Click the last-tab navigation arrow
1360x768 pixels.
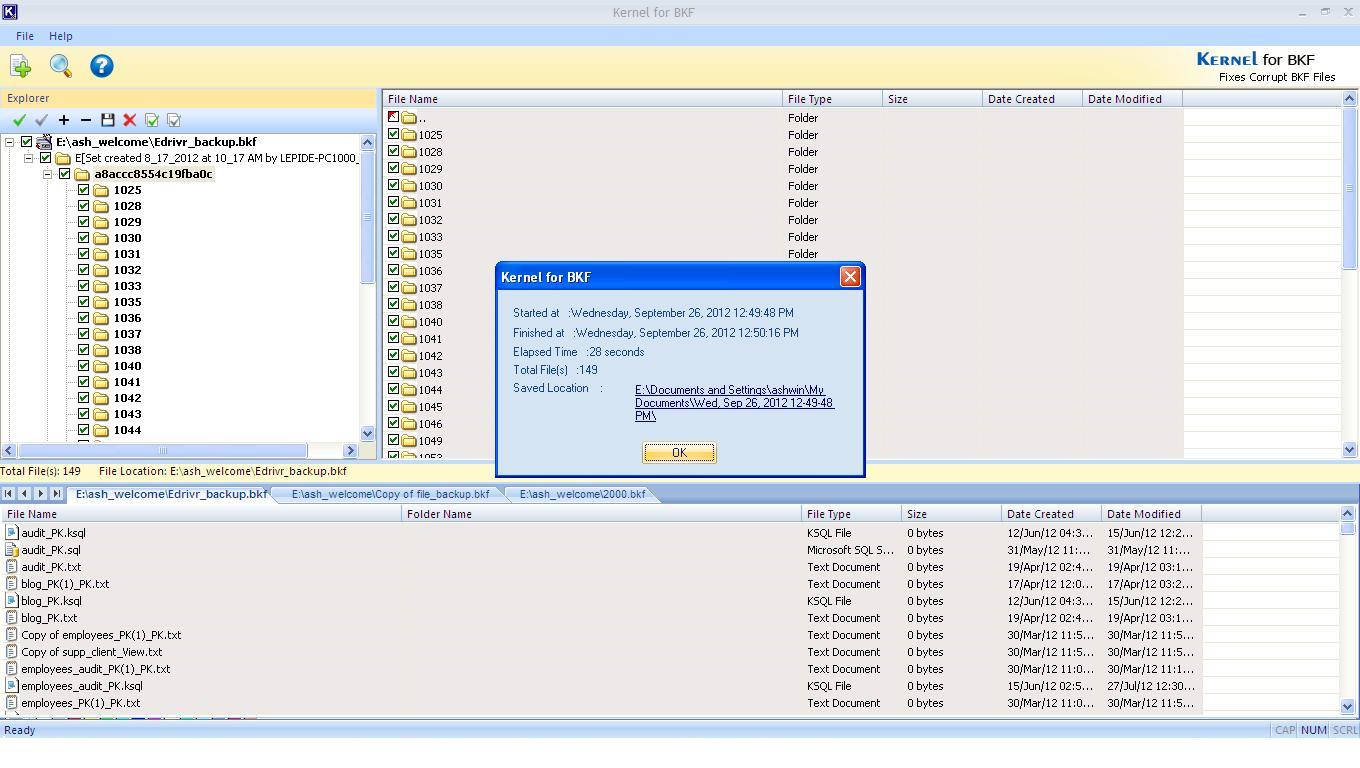56,494
